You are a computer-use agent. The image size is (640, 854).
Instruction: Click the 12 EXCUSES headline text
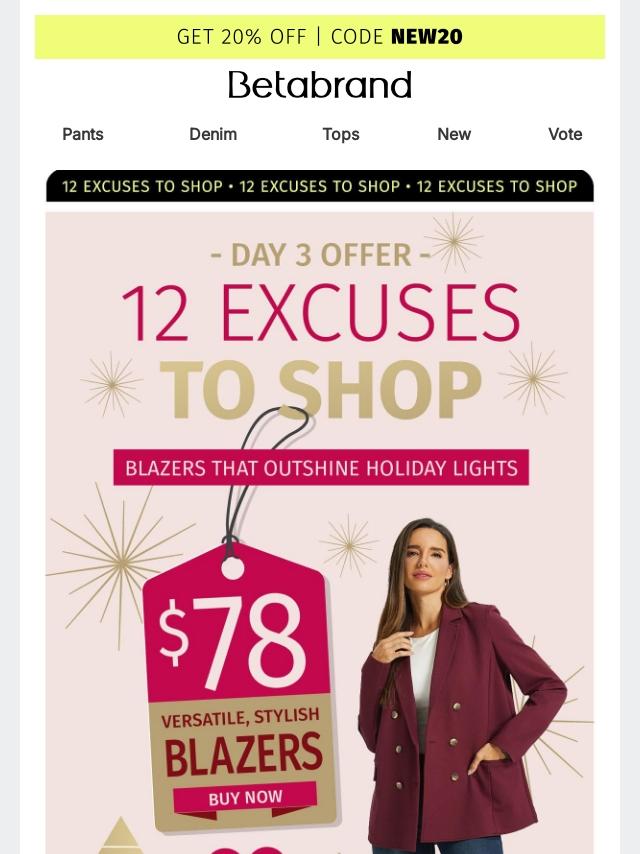coord(320,313)
